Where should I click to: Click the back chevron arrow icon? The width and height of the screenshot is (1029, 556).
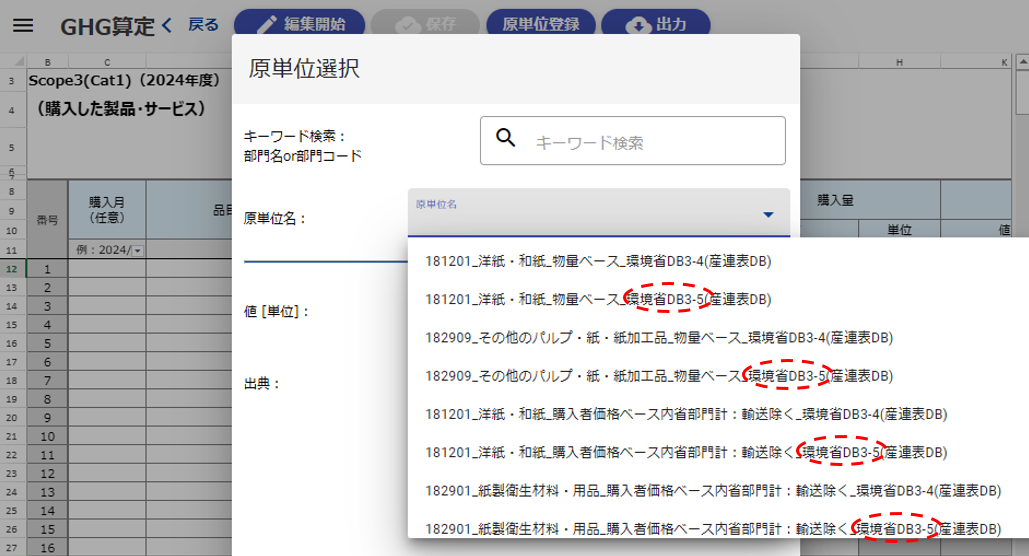(167, 25)
